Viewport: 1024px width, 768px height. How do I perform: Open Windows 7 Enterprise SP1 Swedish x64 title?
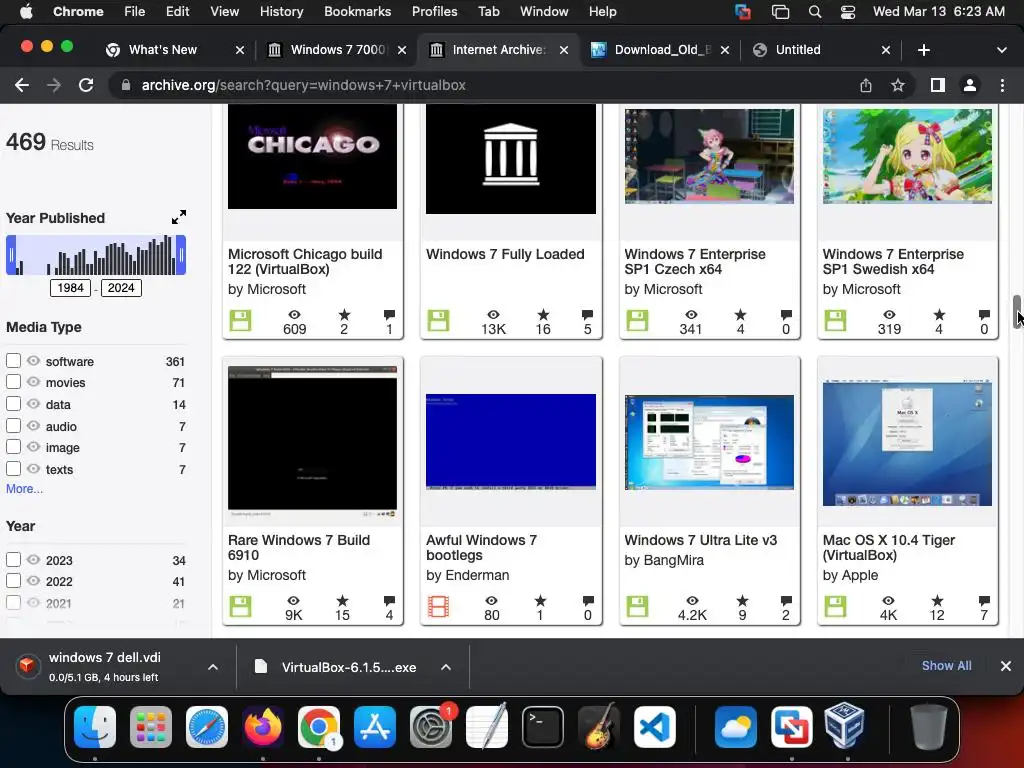click(x=893, y=261)
